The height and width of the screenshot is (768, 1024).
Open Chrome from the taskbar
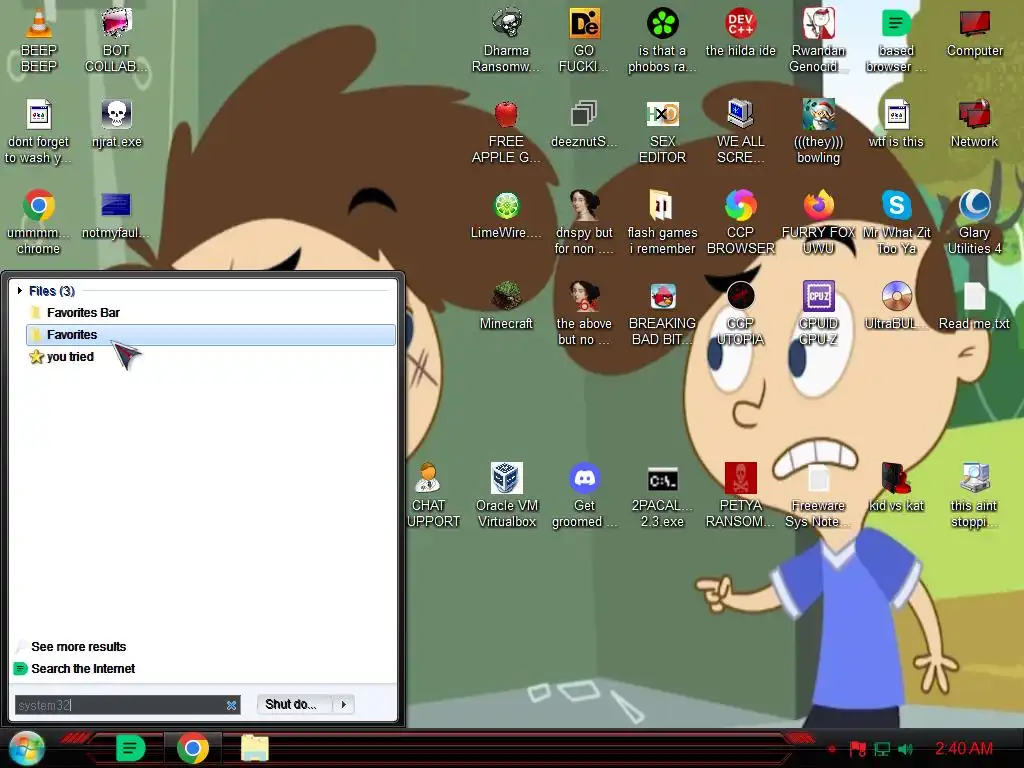[193, 748]
